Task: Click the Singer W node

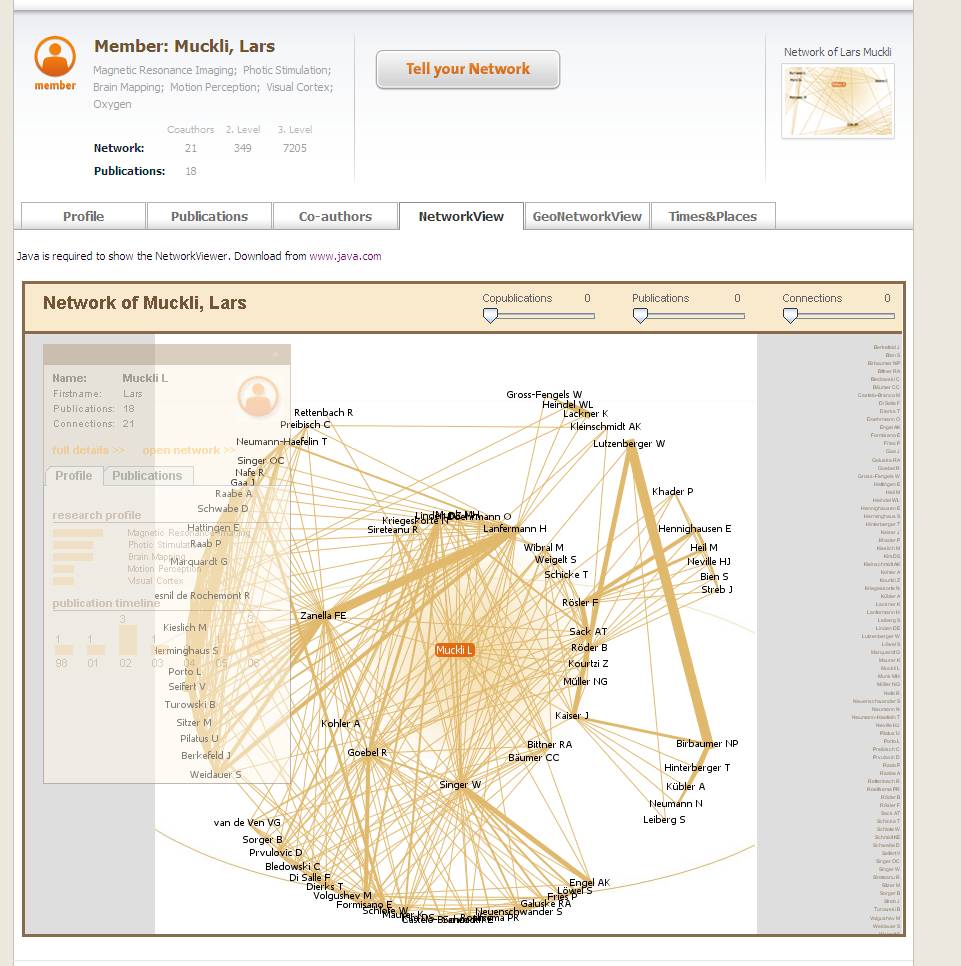Action: pyautogui.click(x=460, y=784)
